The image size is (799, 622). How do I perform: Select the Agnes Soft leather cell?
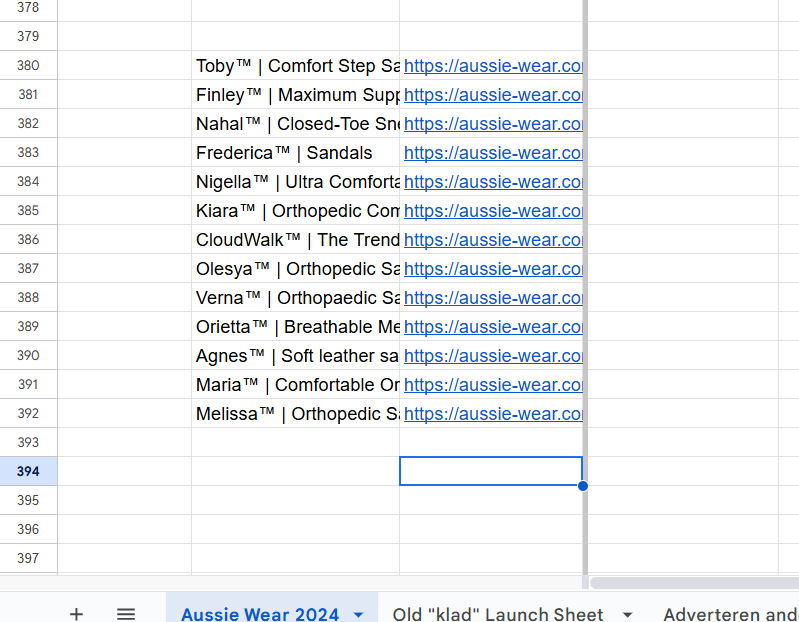296,356
